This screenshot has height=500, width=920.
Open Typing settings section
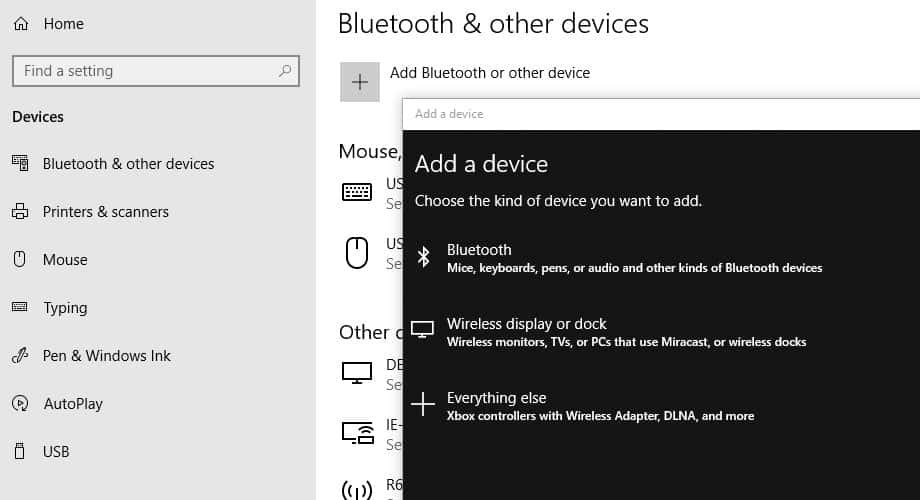[65, 308]
